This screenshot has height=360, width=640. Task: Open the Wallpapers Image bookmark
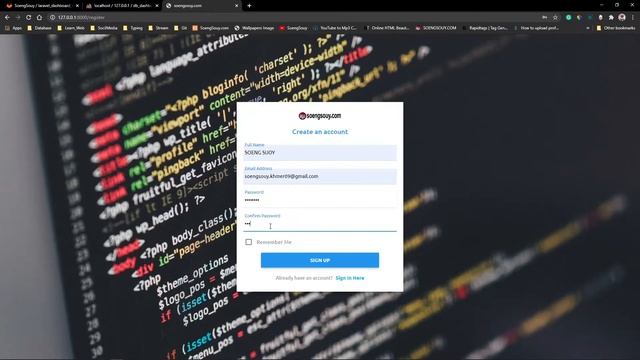pos(254,28)
